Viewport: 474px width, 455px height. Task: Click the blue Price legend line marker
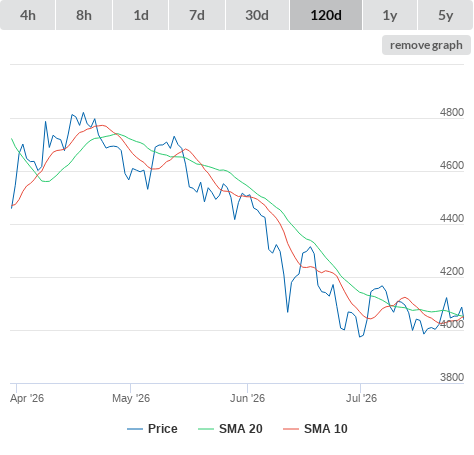[135, 429]
